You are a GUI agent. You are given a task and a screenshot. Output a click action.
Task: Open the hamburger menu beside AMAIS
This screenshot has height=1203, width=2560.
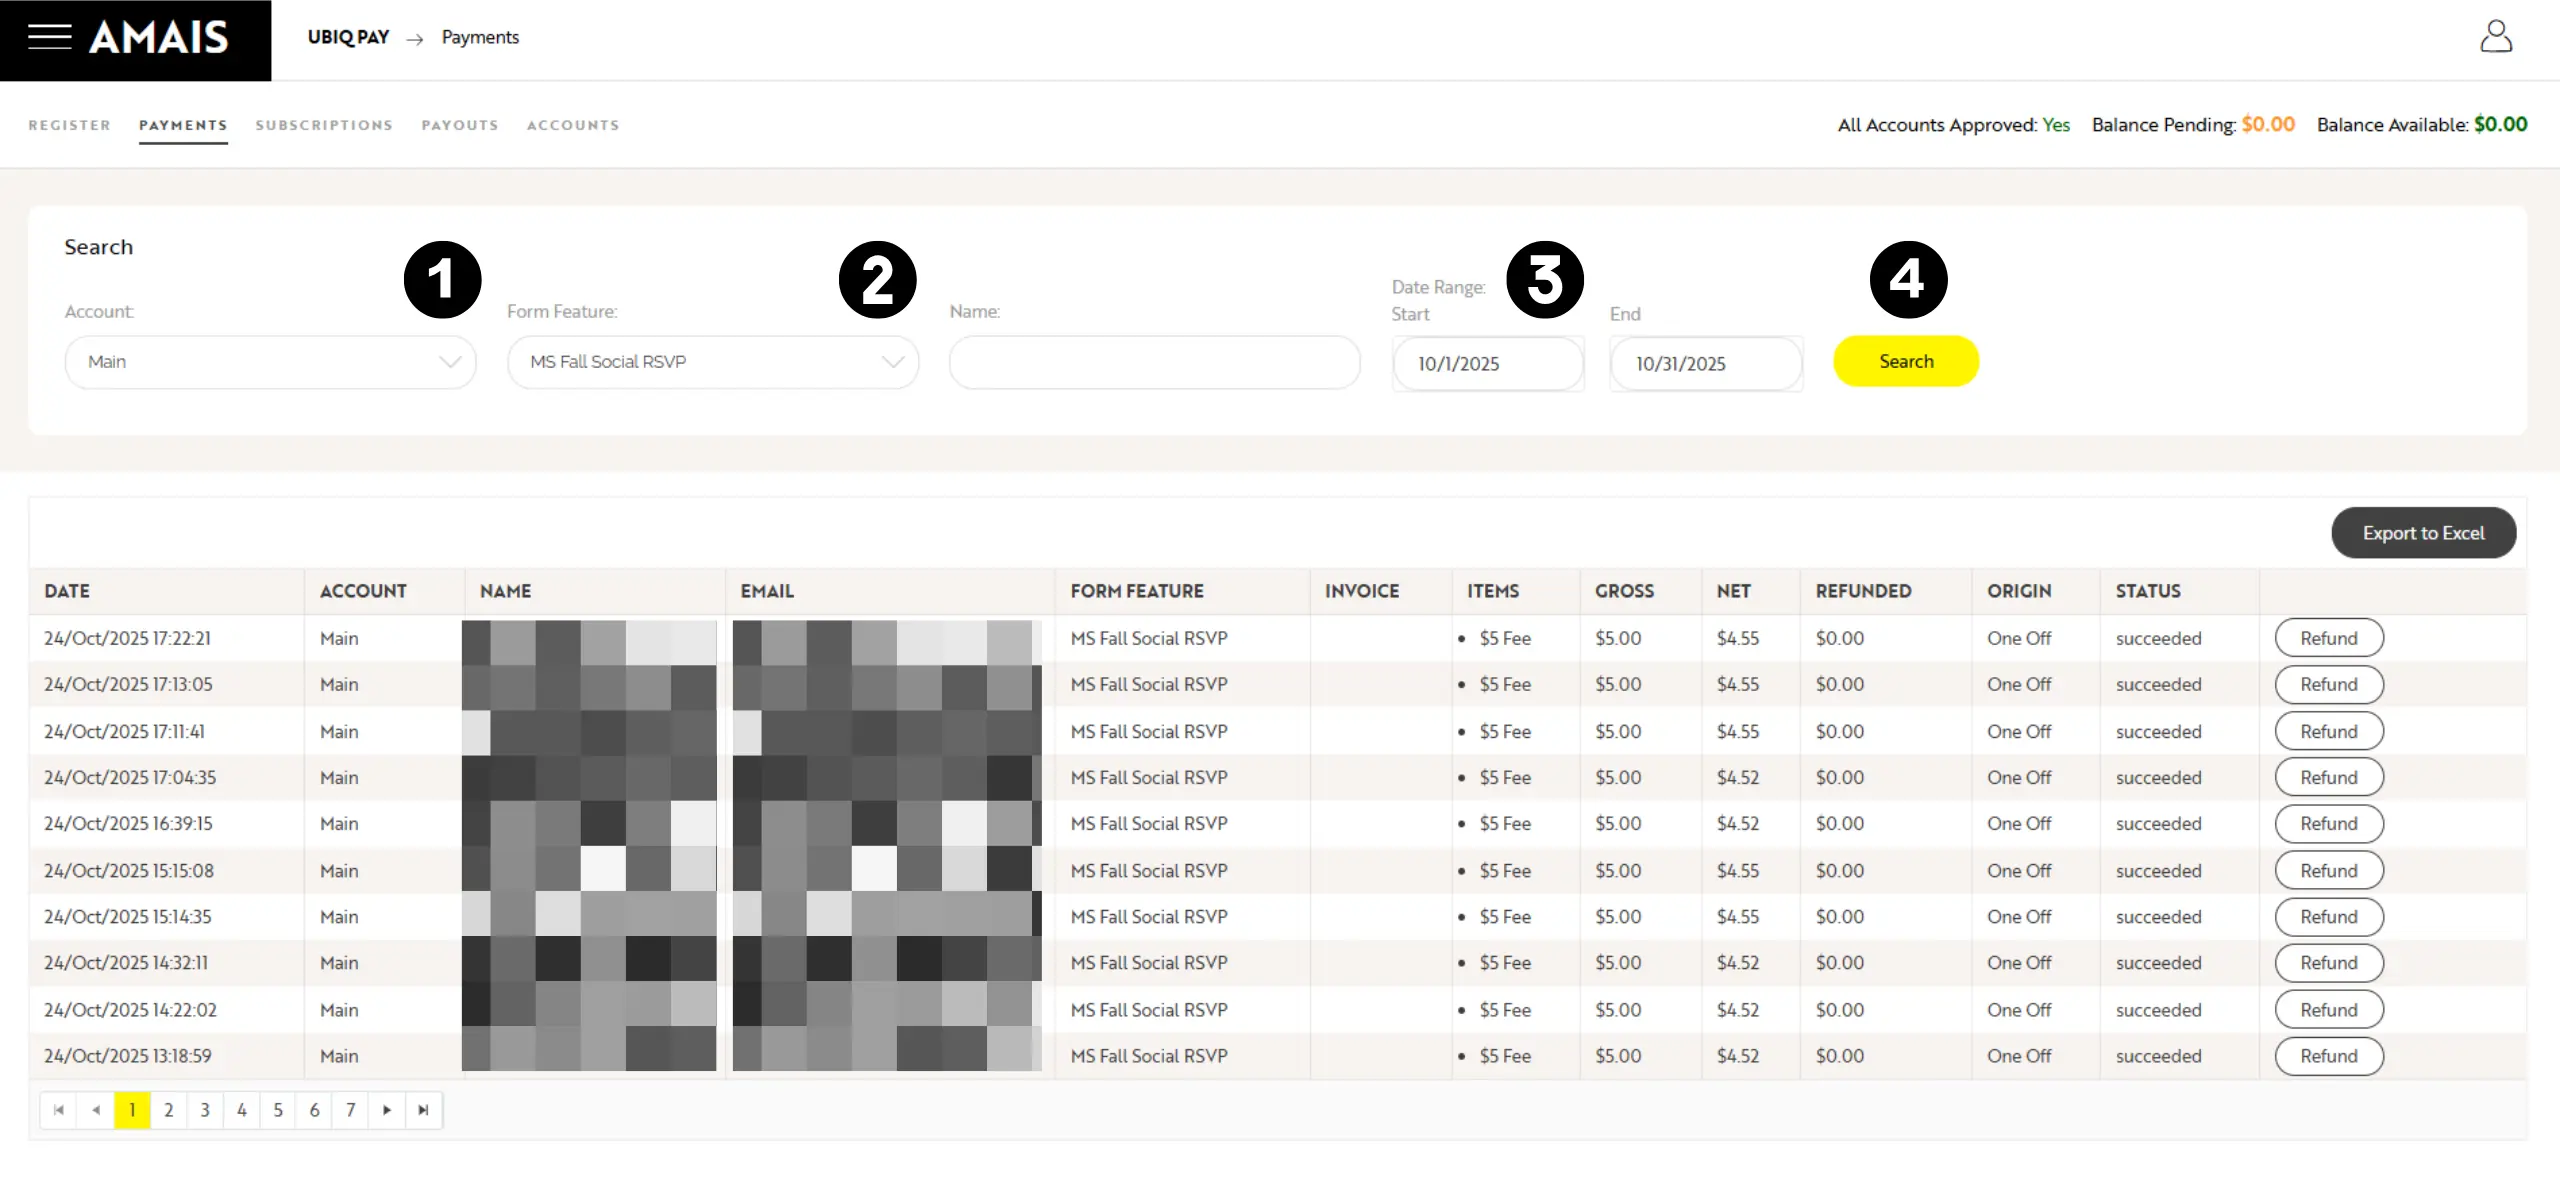49,37
